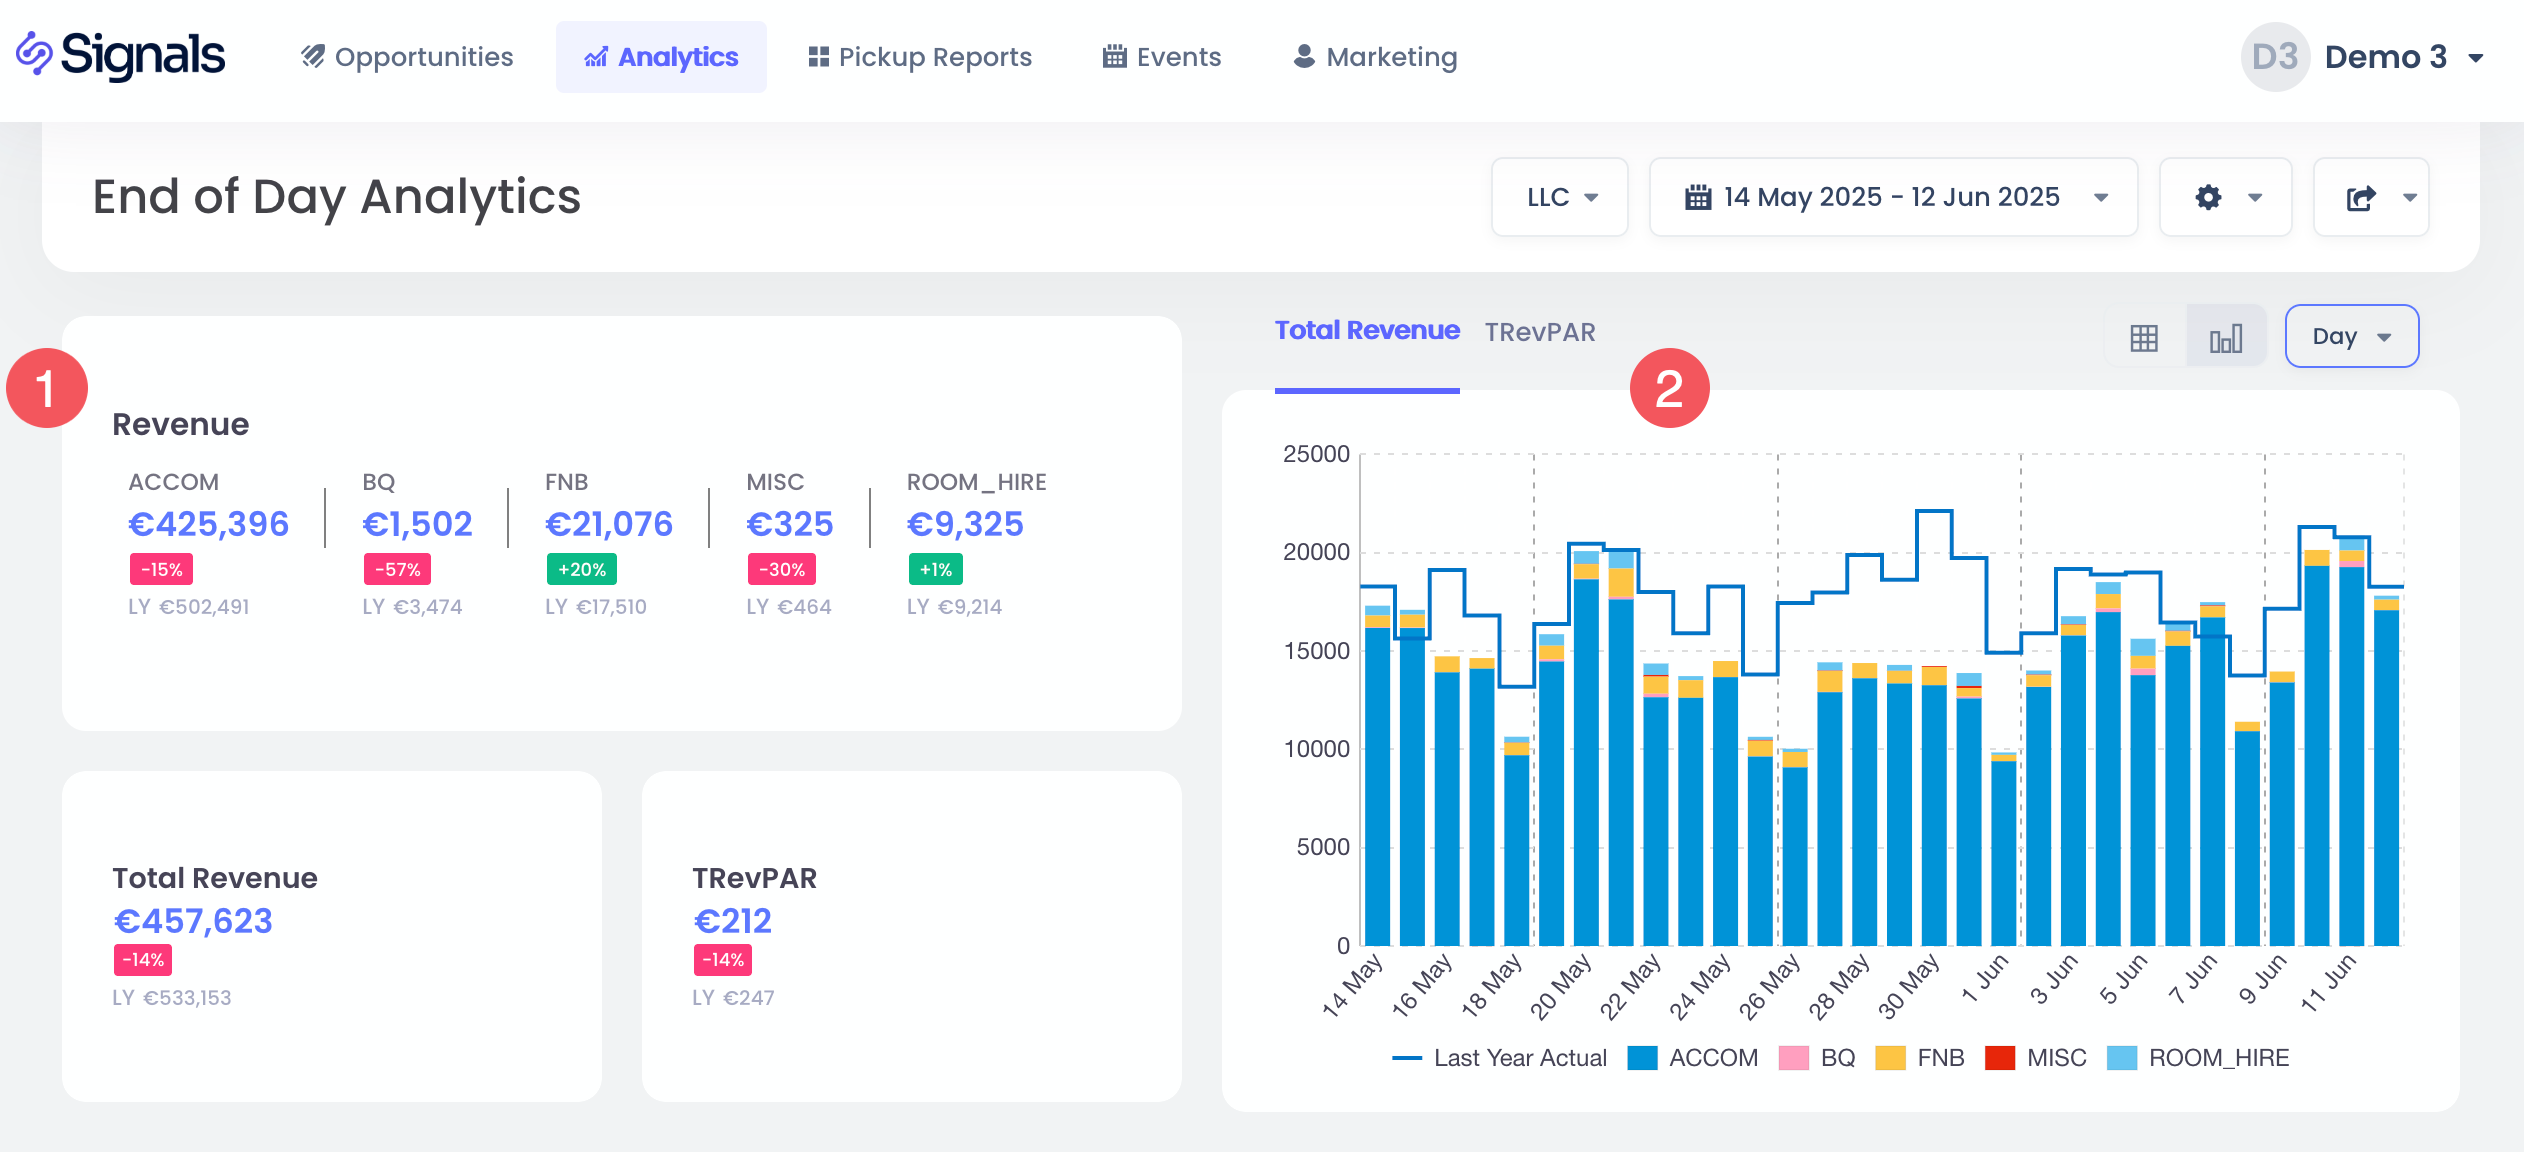Click the Events calendar icon

pyautogui.click(x=1114, y=57)
